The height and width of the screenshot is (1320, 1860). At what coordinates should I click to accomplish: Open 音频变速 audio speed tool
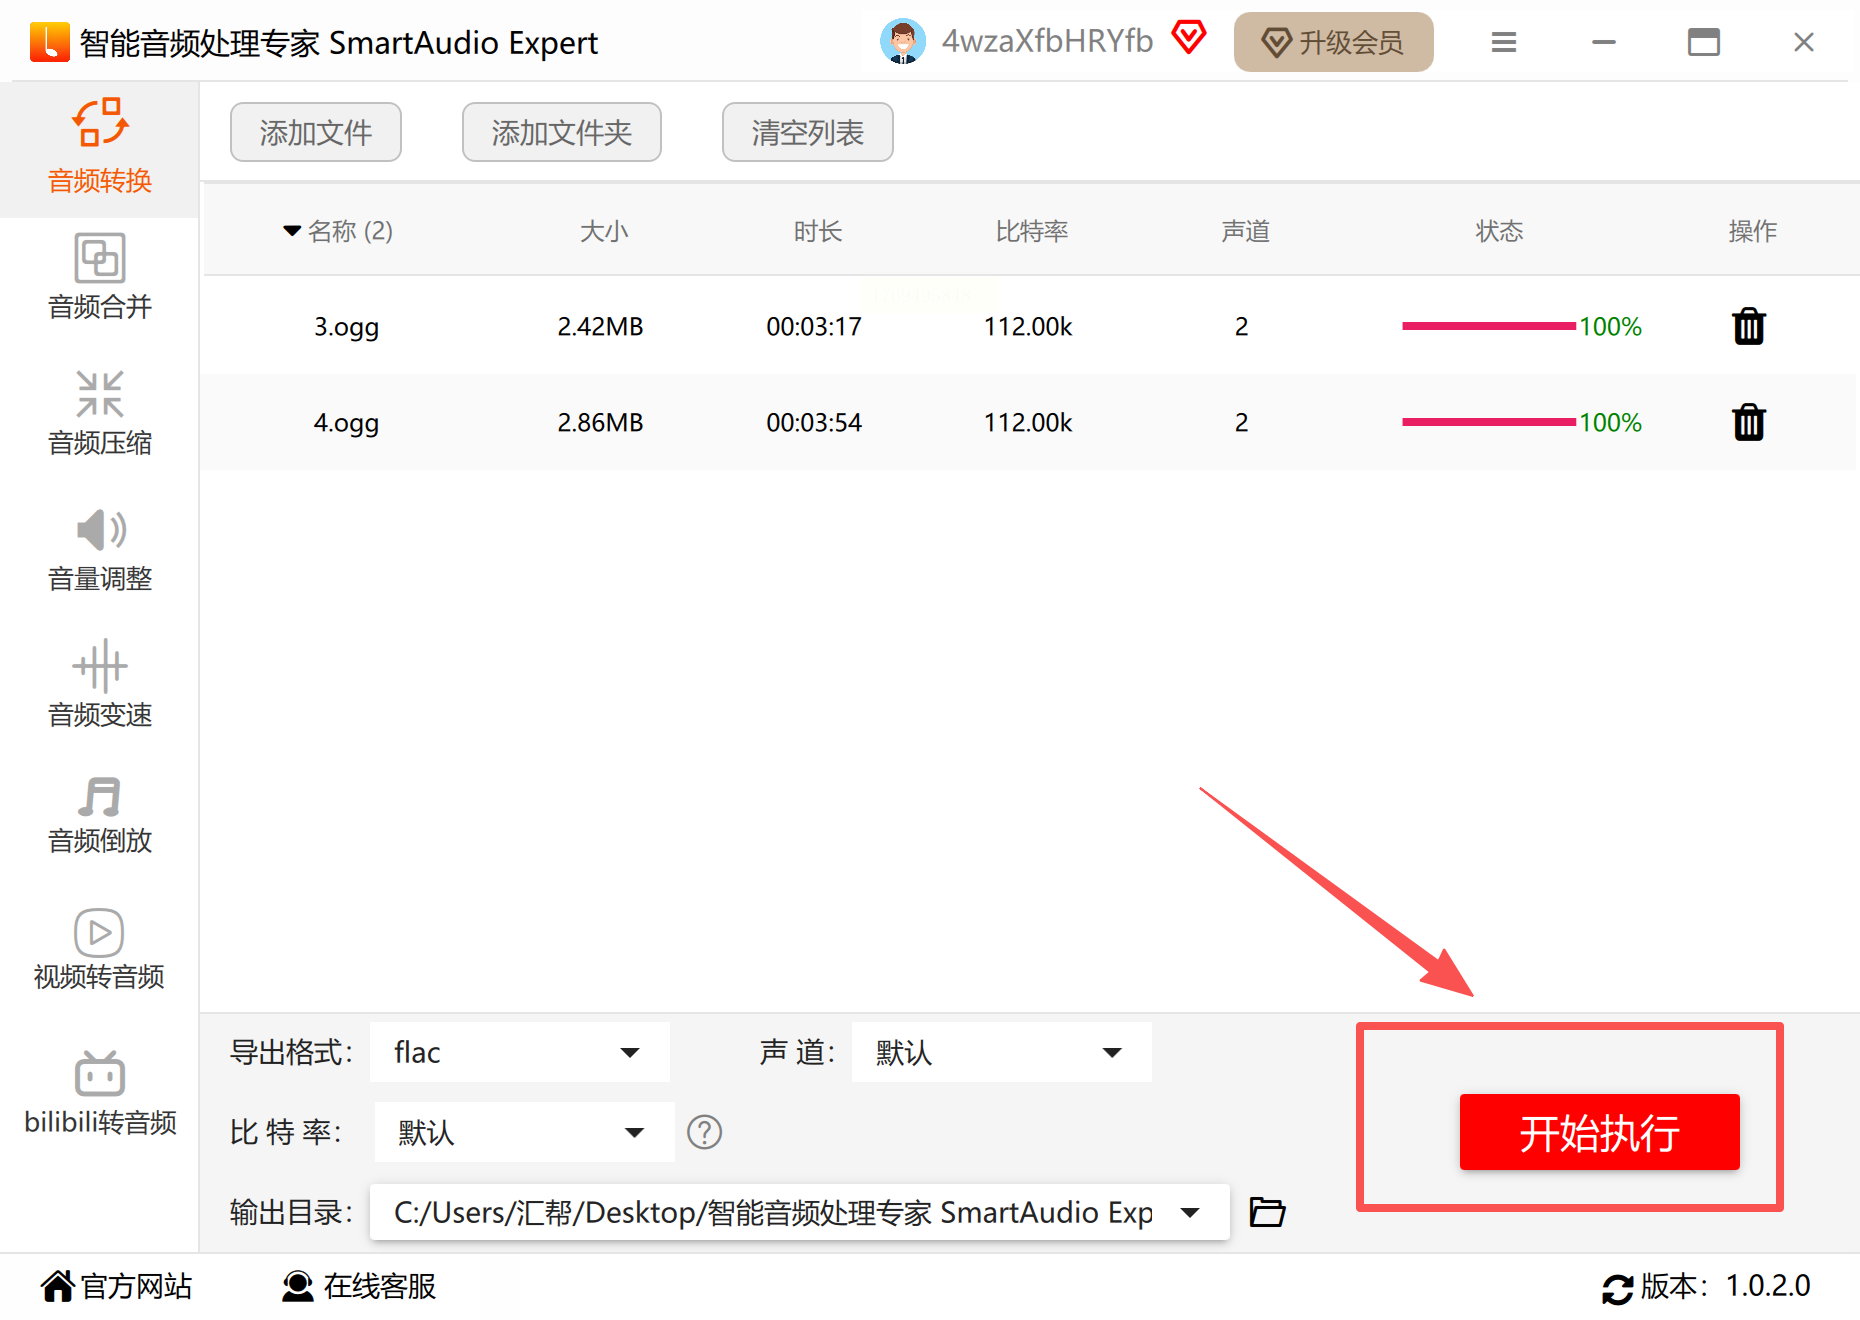(100, 686)
